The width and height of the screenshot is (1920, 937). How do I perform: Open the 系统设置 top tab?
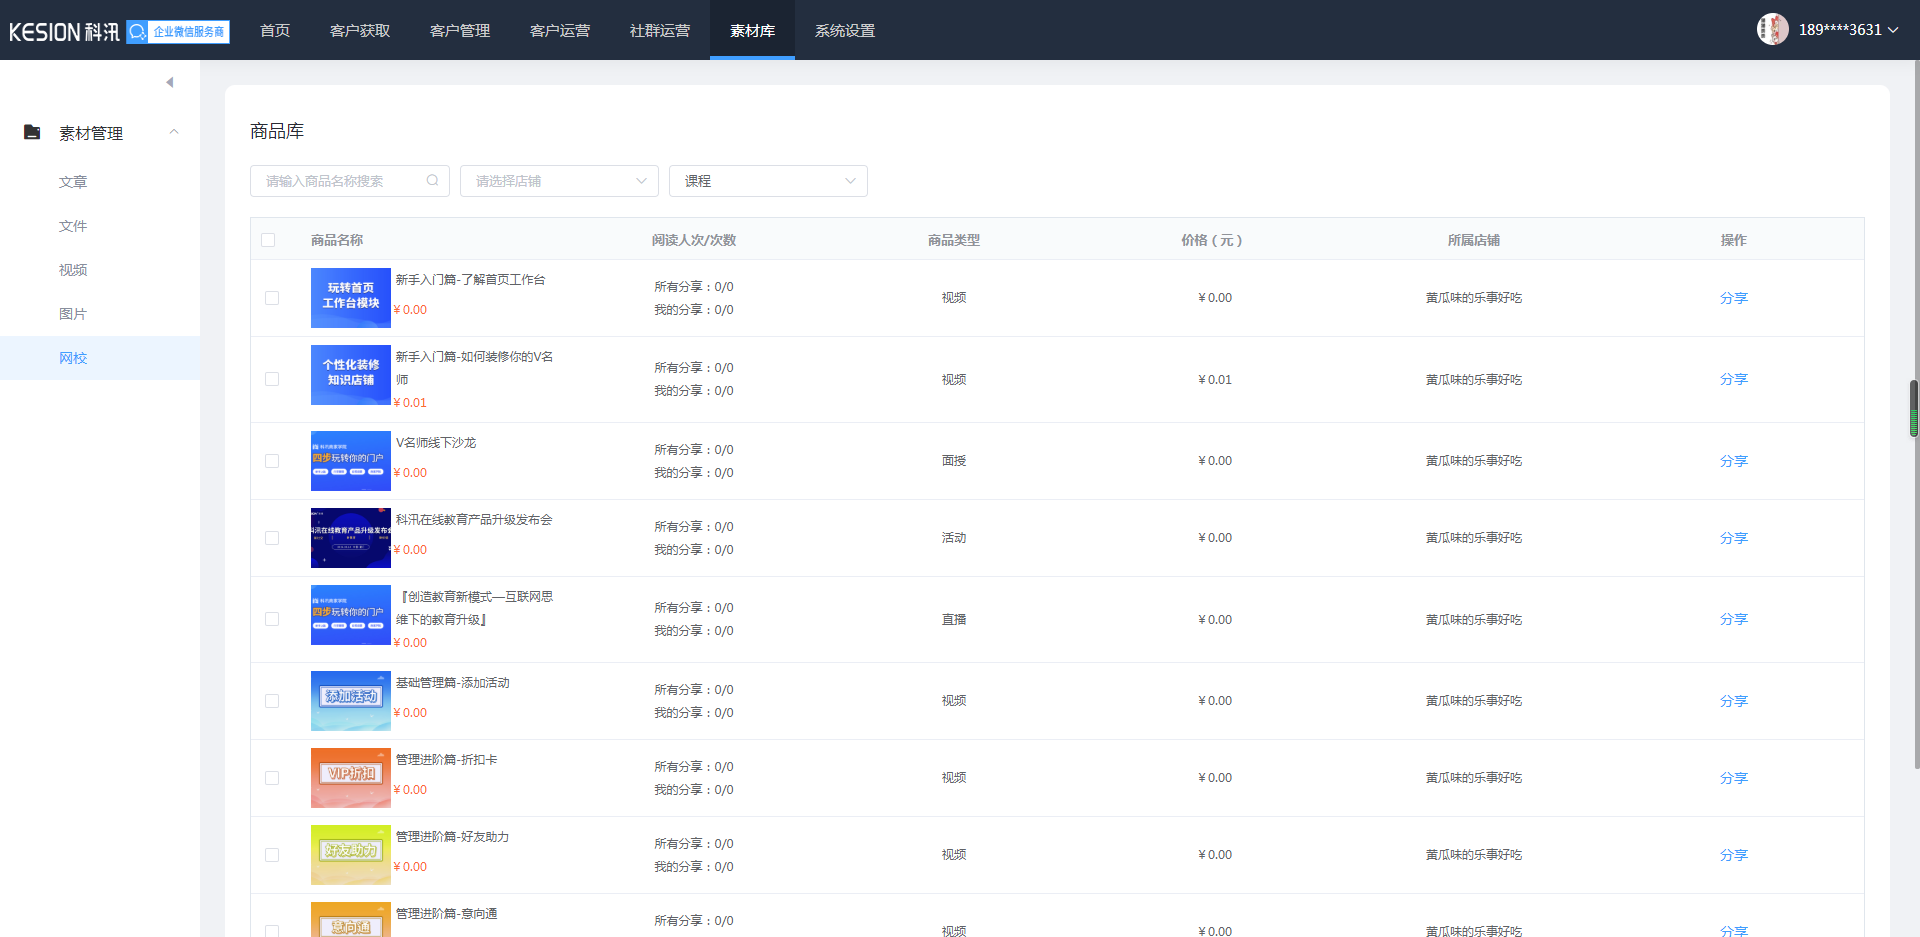[x=844, y=31]
